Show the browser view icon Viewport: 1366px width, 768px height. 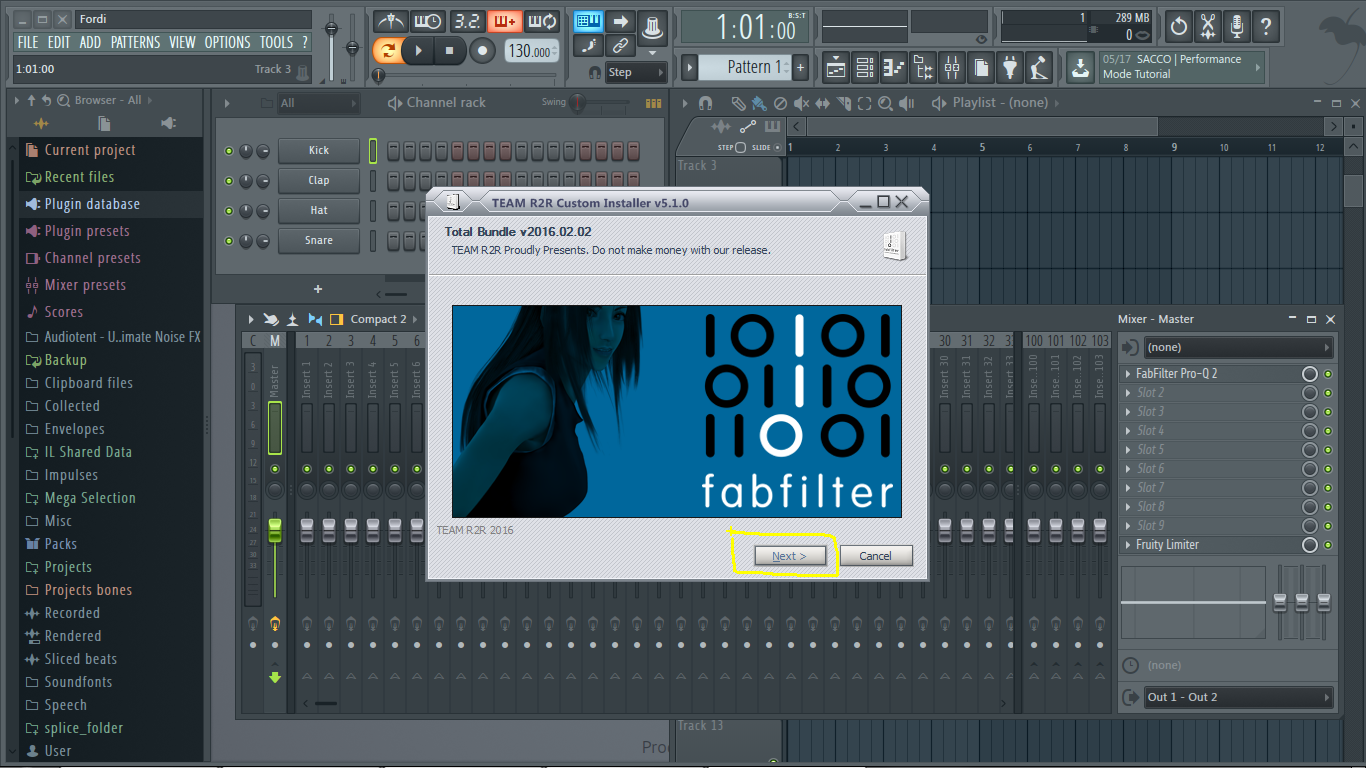(923, 68)
